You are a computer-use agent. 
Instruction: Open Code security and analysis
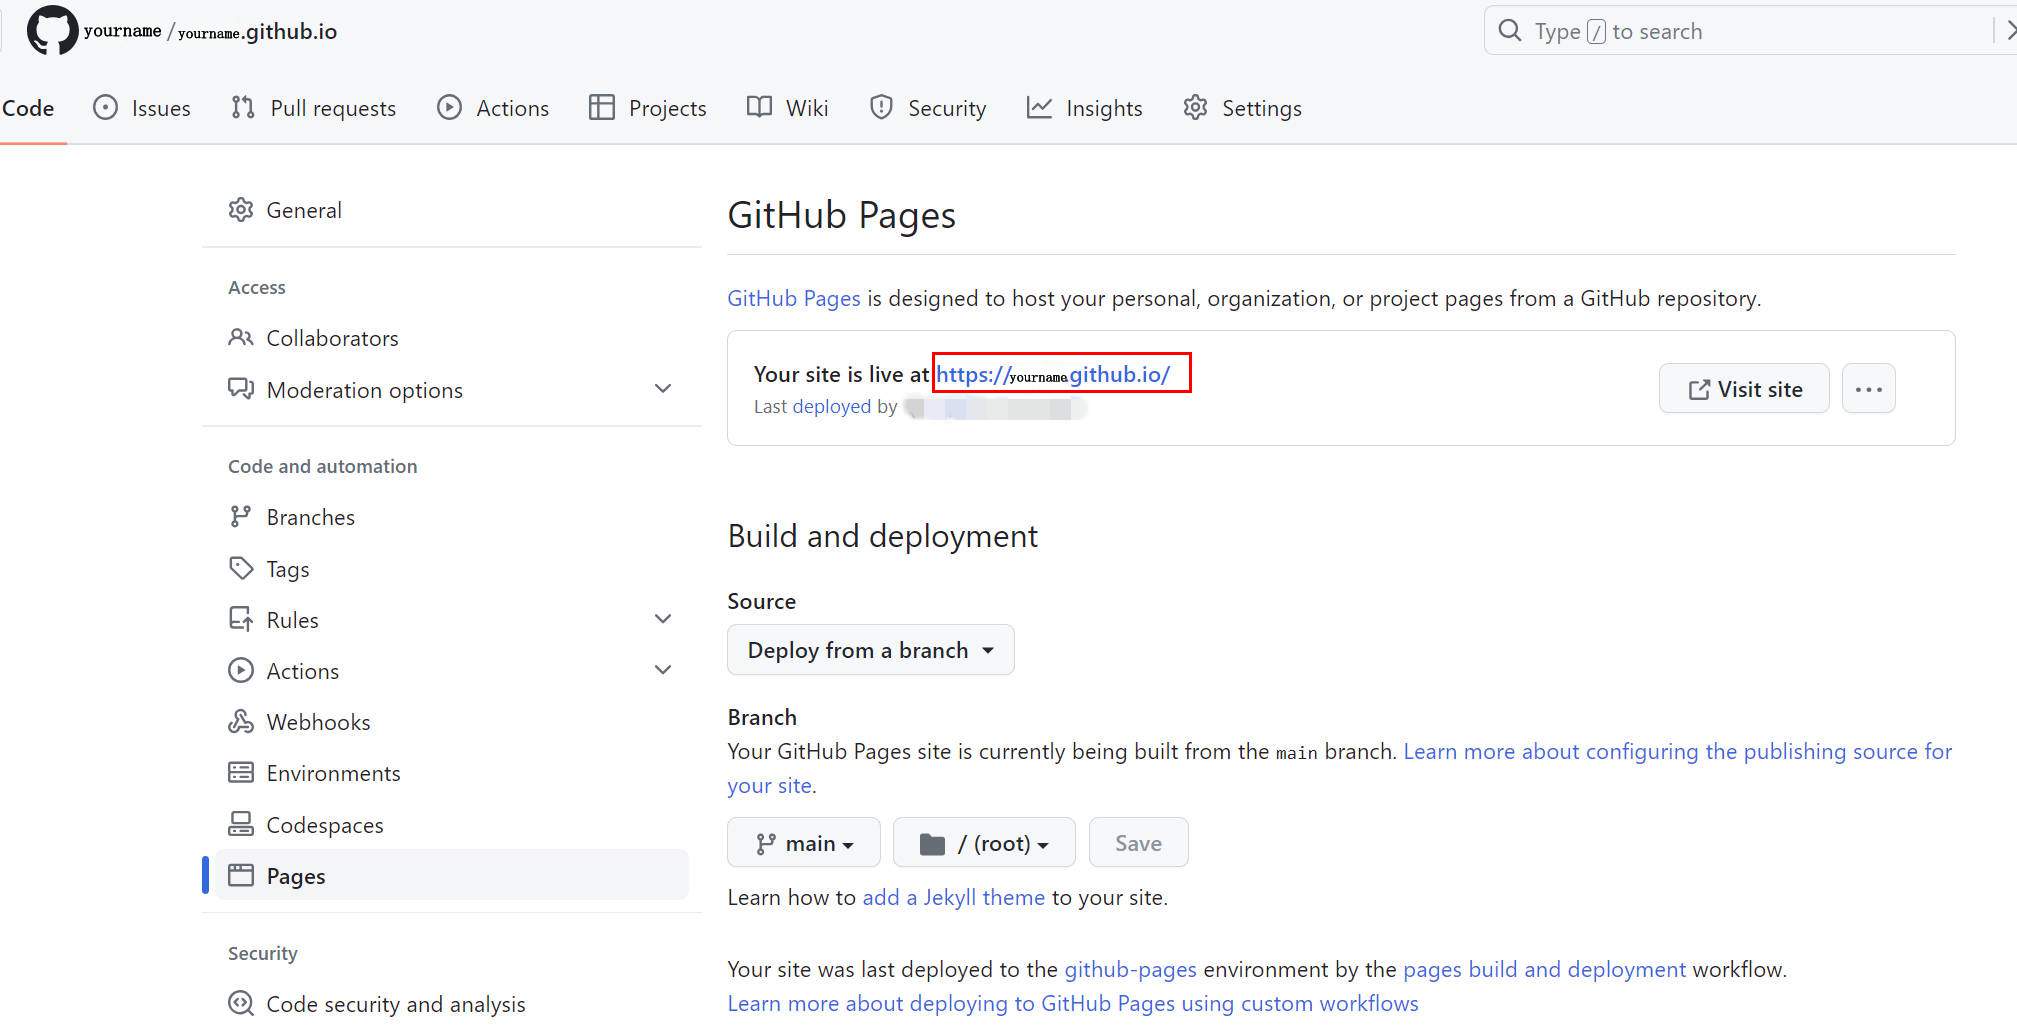pyautogui.click(x=452, y=1004)
